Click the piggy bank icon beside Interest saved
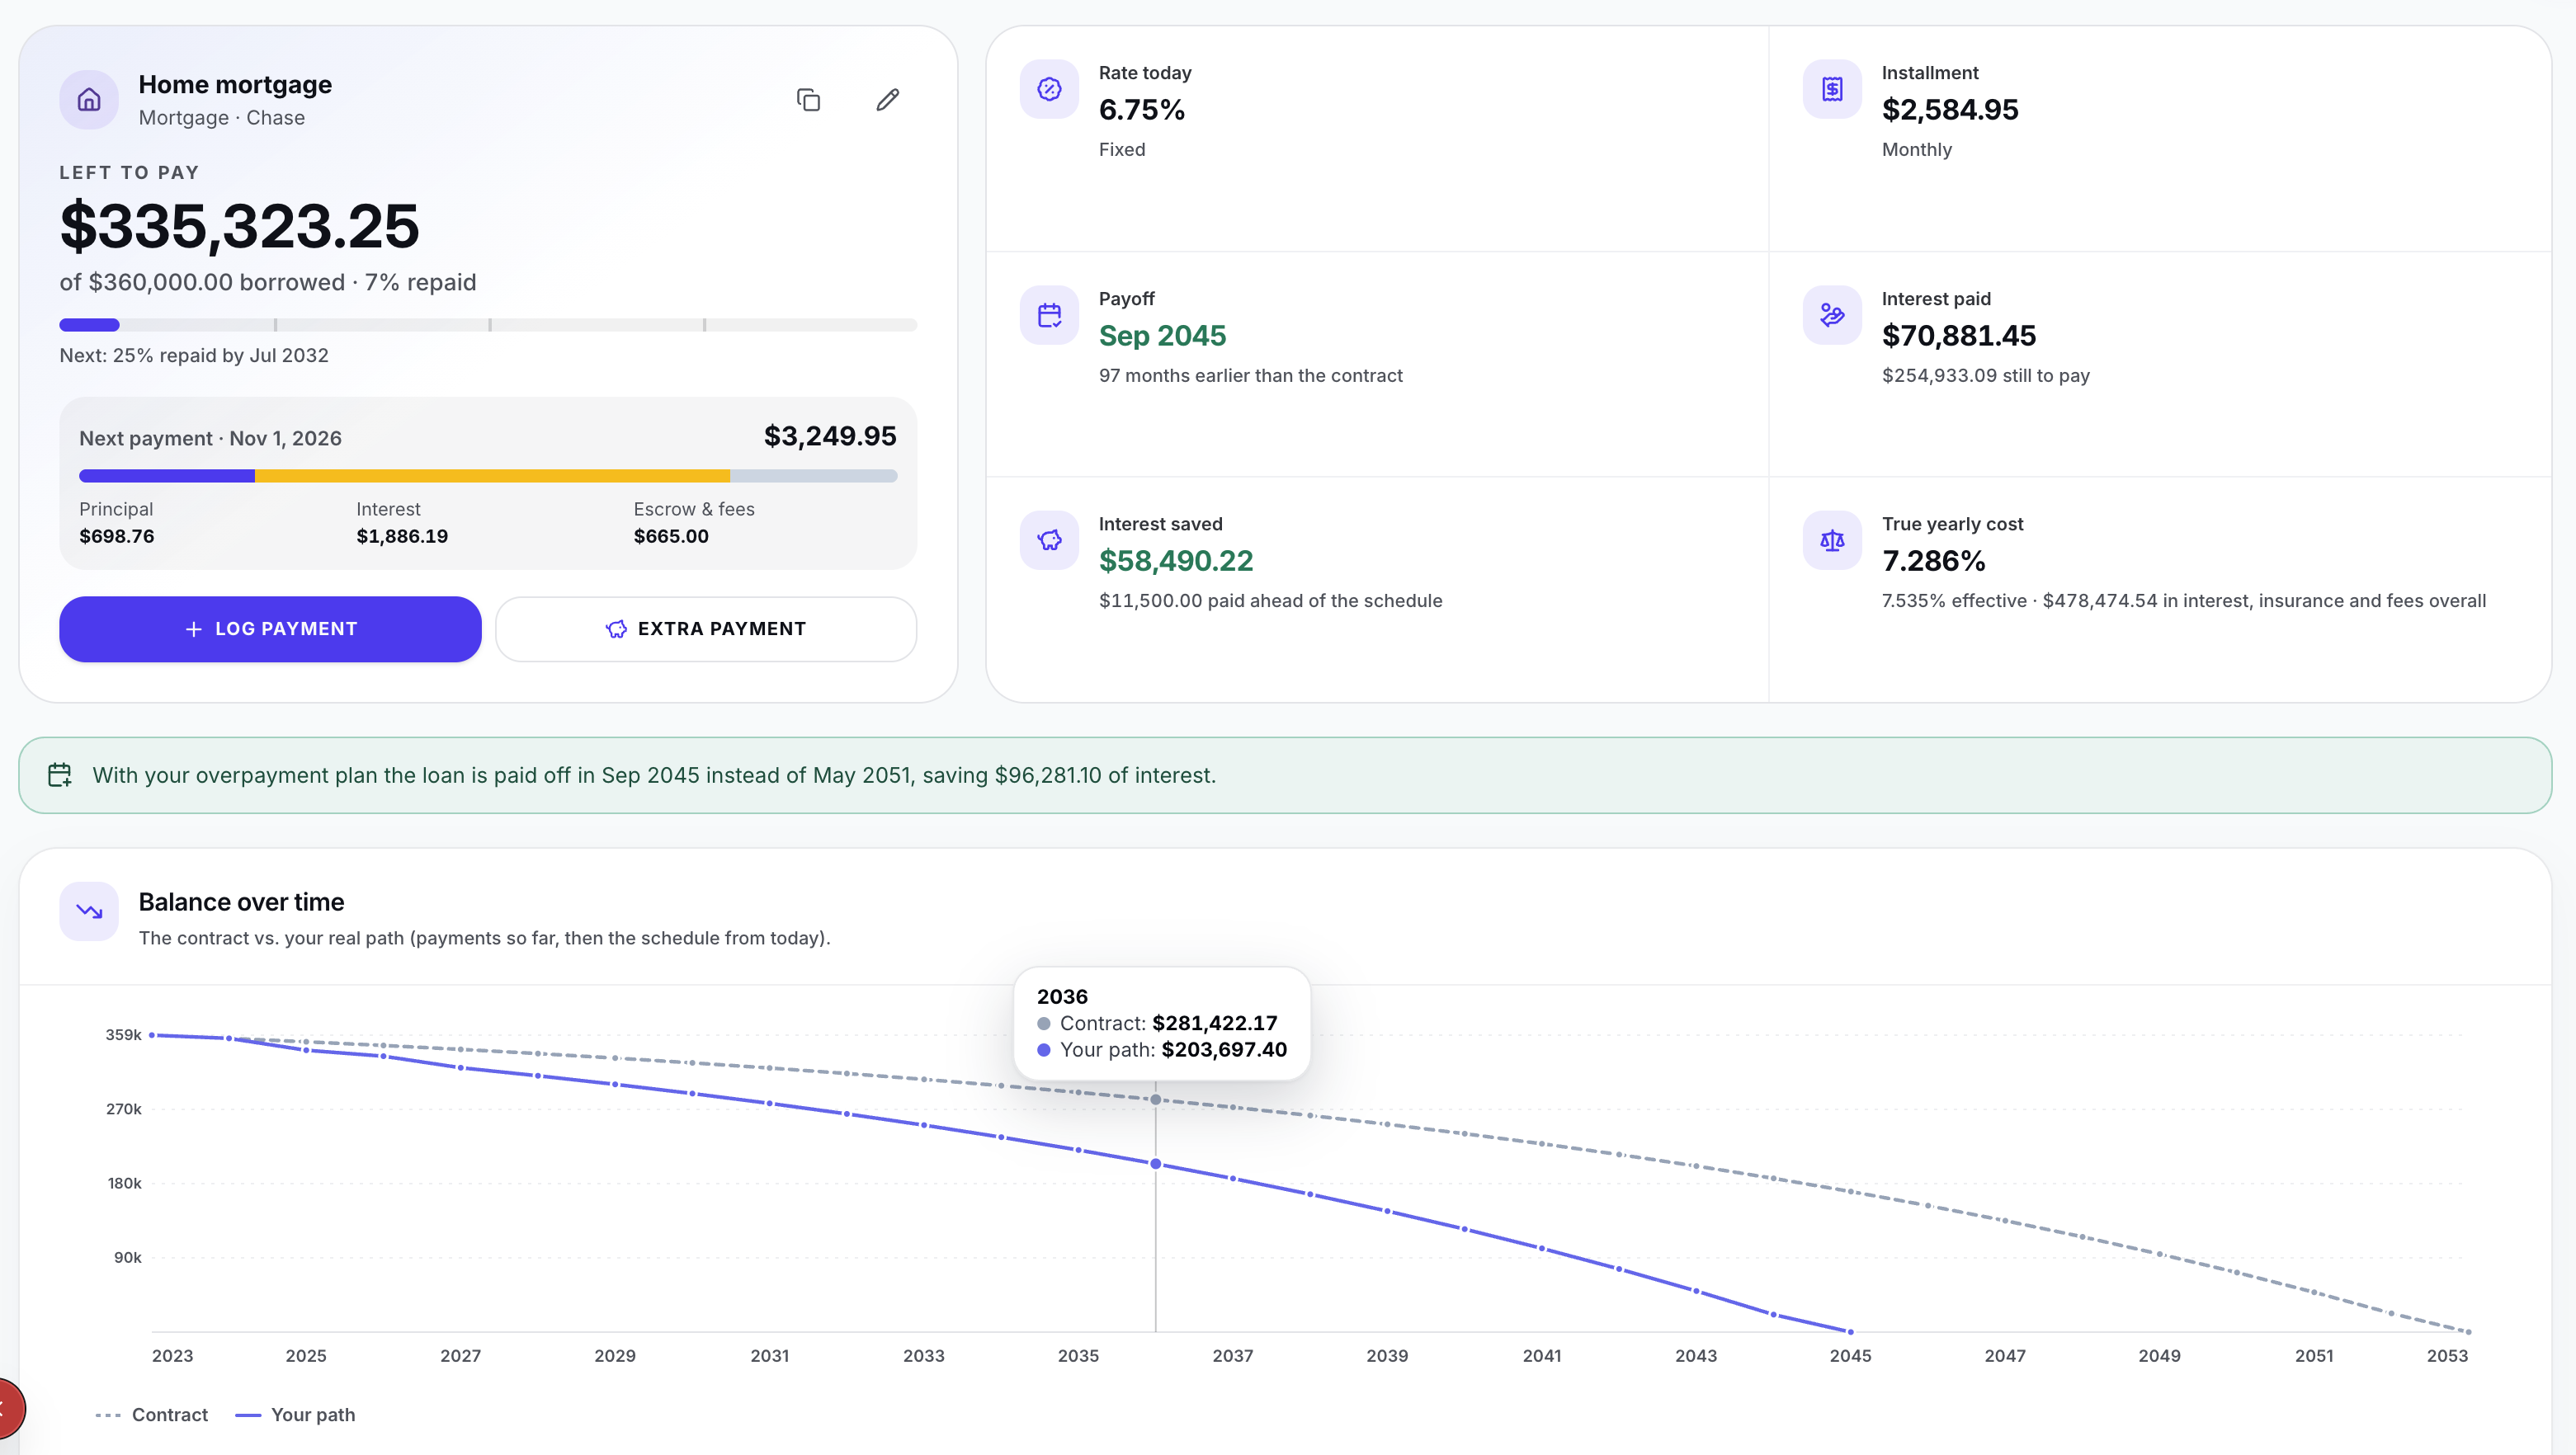Viewport: 2576px width, 1455px height. (1049, 541)
